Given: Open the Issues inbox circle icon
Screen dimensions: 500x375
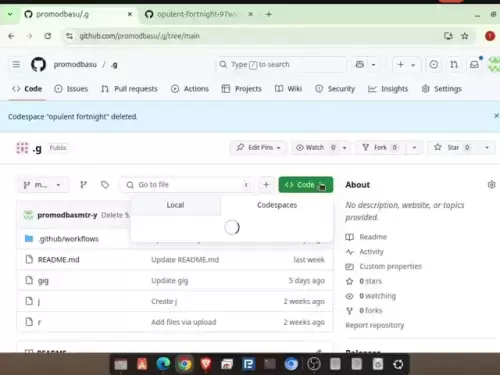Looking at the screenshot, I should pyautogui.click(x=434, y=64).
